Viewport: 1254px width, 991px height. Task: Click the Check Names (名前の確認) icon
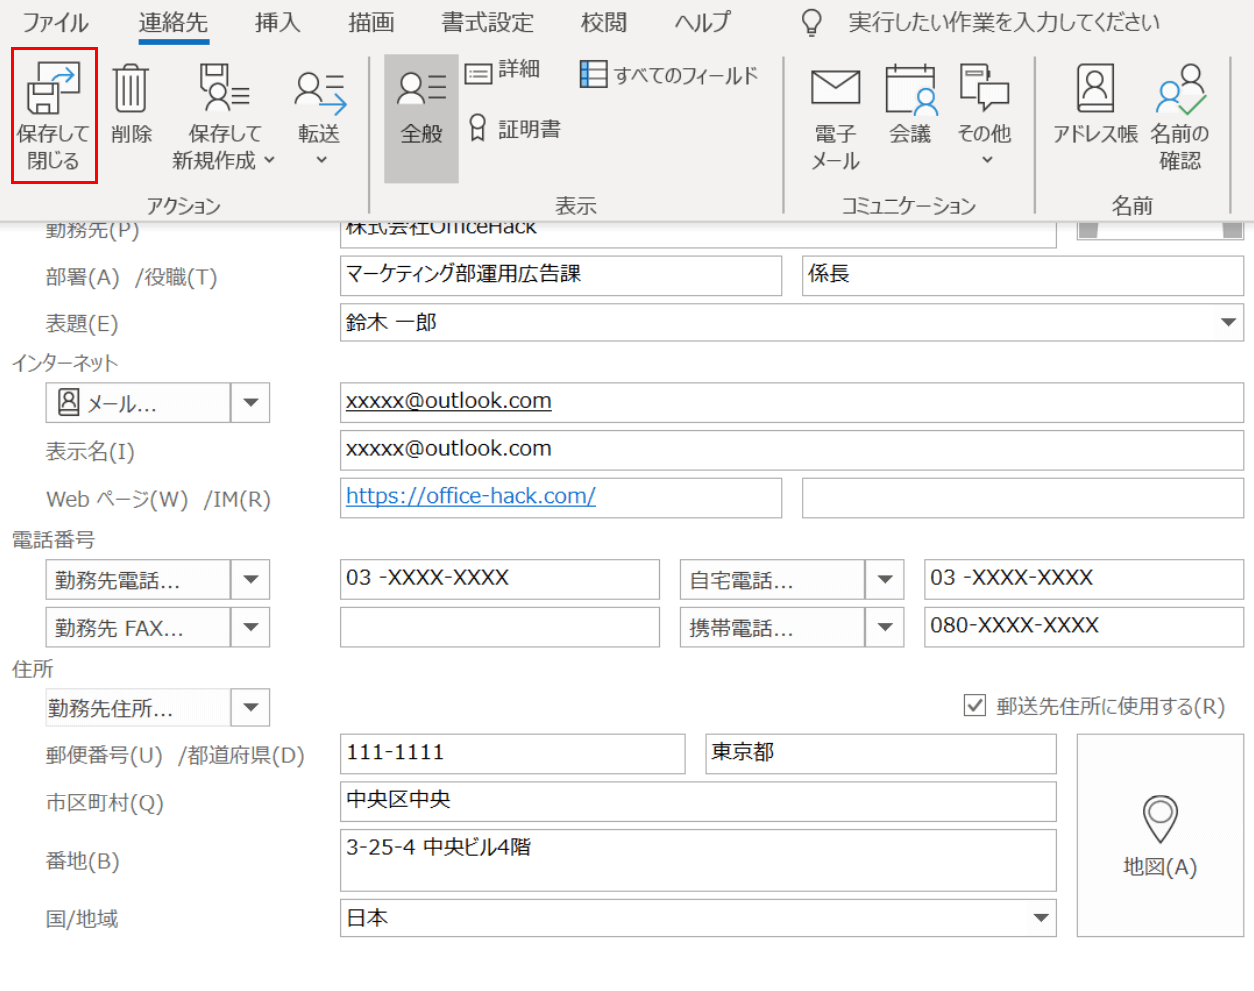[x=1180, y=90]
